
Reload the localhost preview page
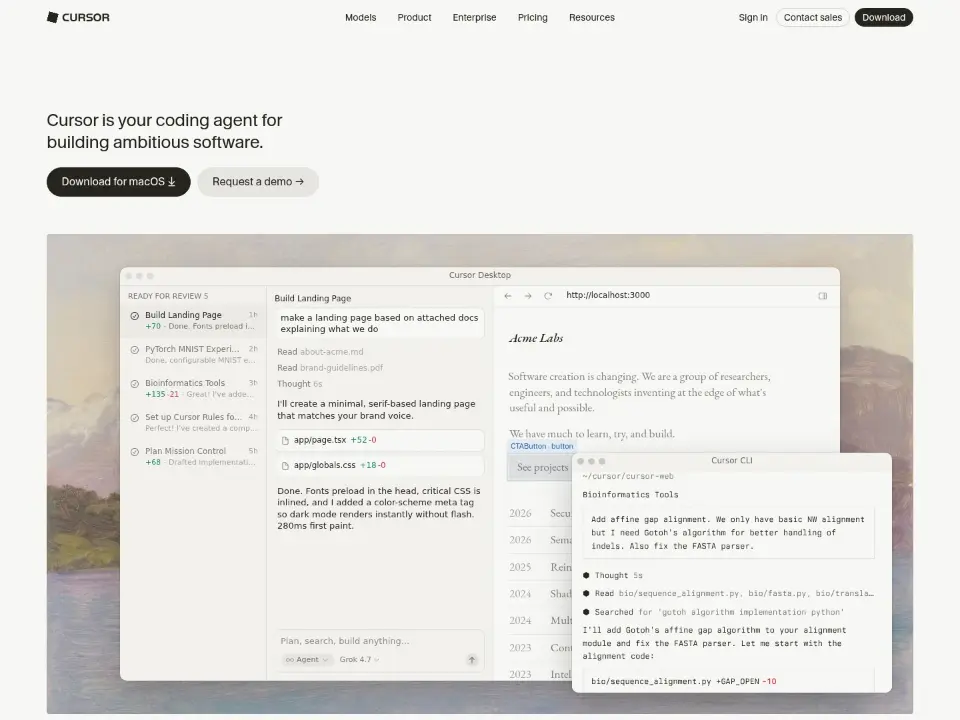[x=548, y=296]
